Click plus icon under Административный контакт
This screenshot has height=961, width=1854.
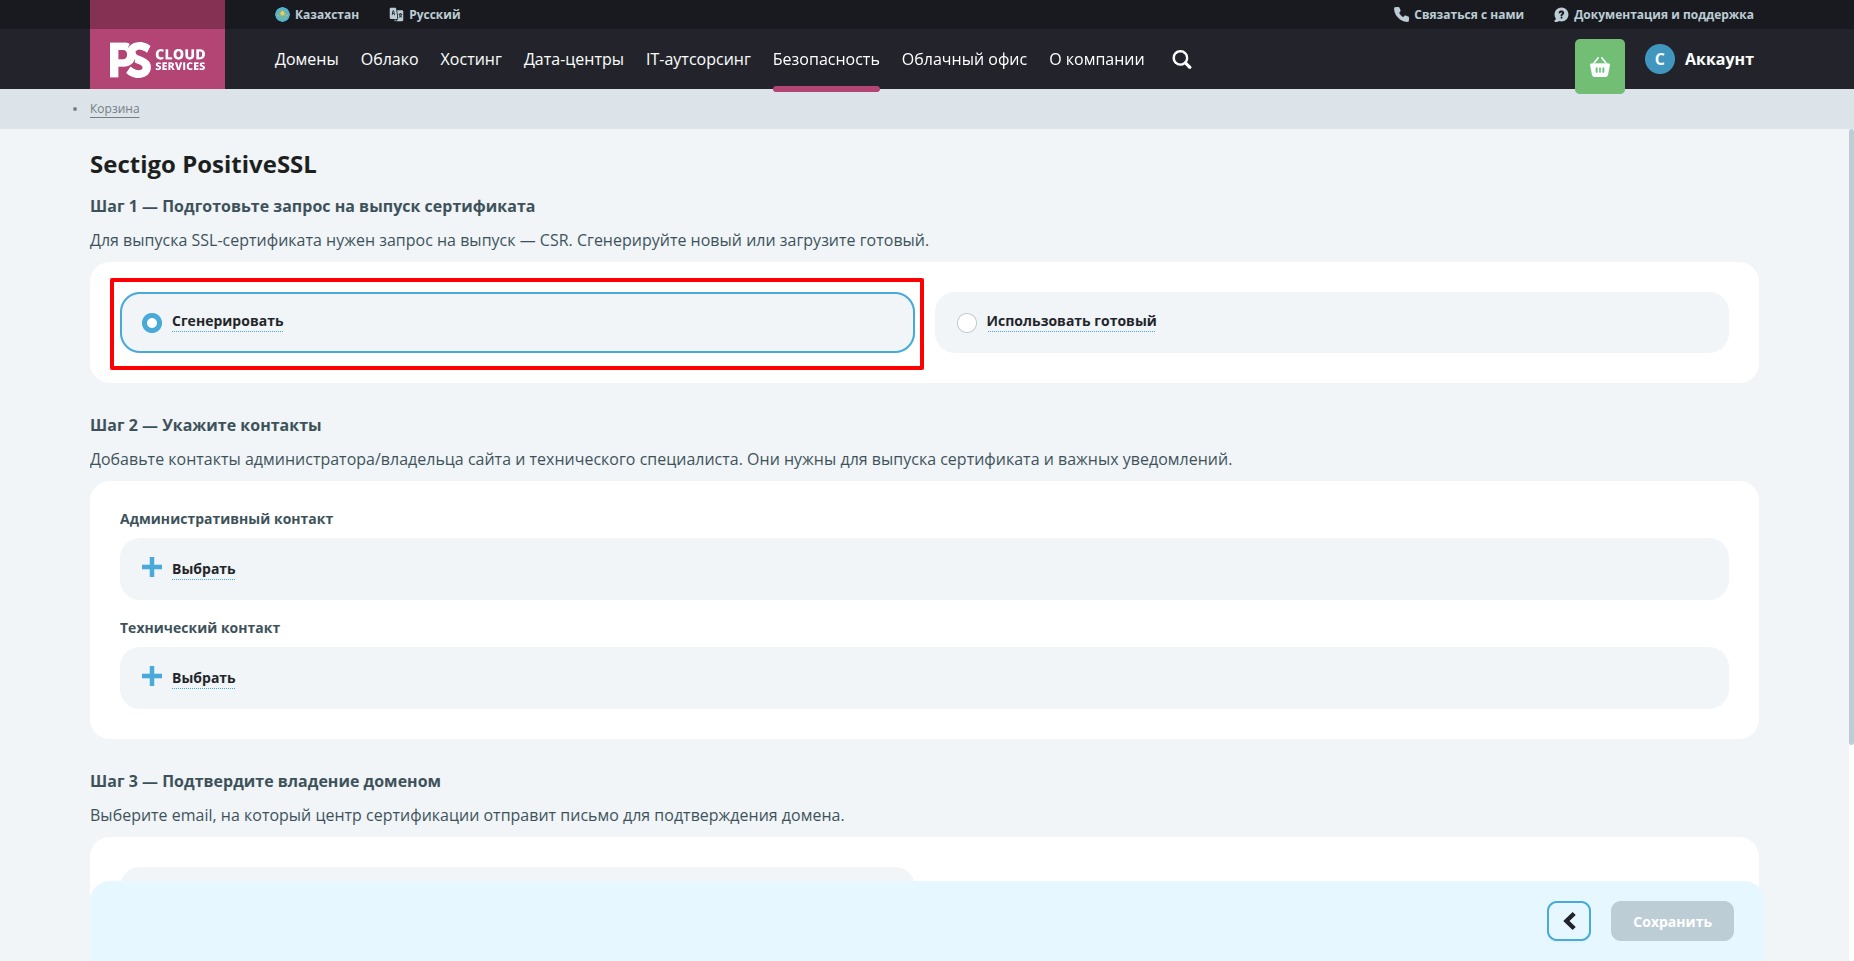(152, 568)
